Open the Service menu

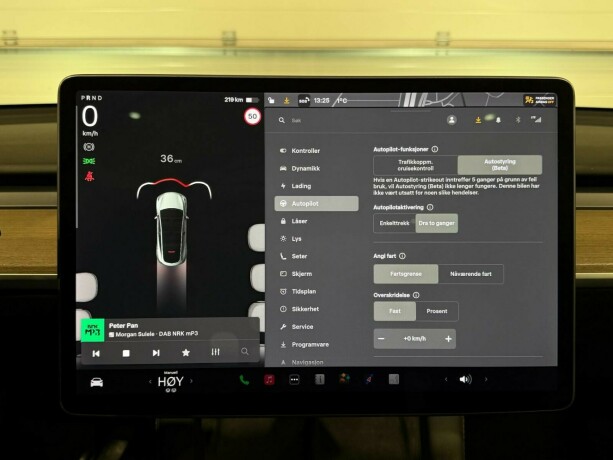point(296,327)
